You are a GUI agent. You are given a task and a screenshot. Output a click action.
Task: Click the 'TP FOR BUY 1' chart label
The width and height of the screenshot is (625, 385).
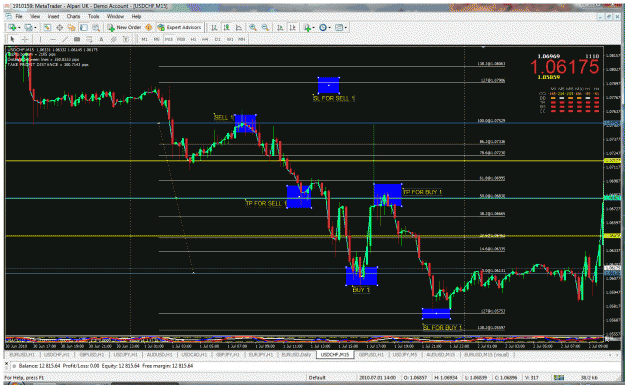(422, 192)
